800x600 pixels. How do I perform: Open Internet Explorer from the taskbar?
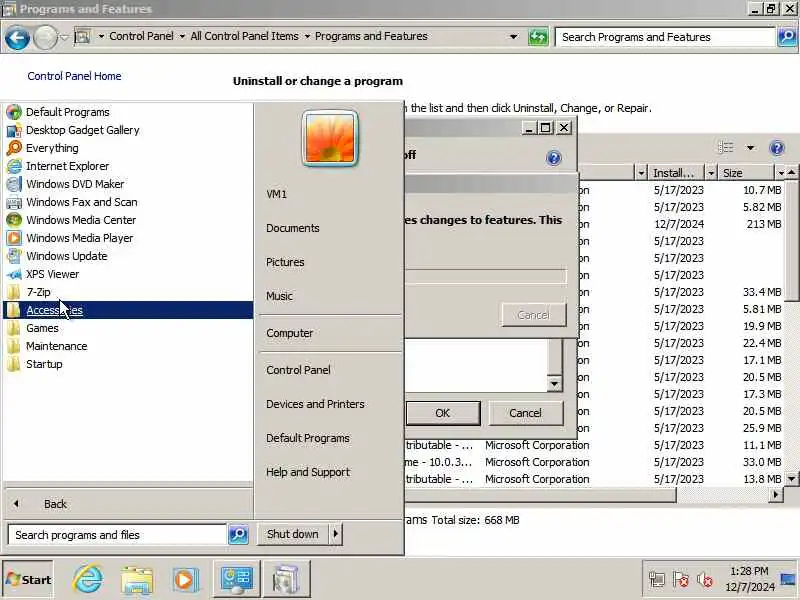[88, 580]
